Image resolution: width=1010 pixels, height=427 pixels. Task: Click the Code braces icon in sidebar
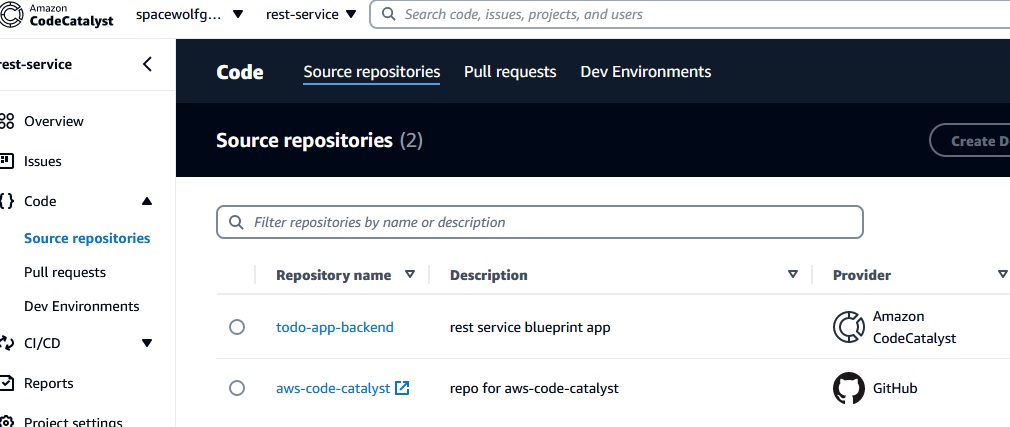pos(6,201)
